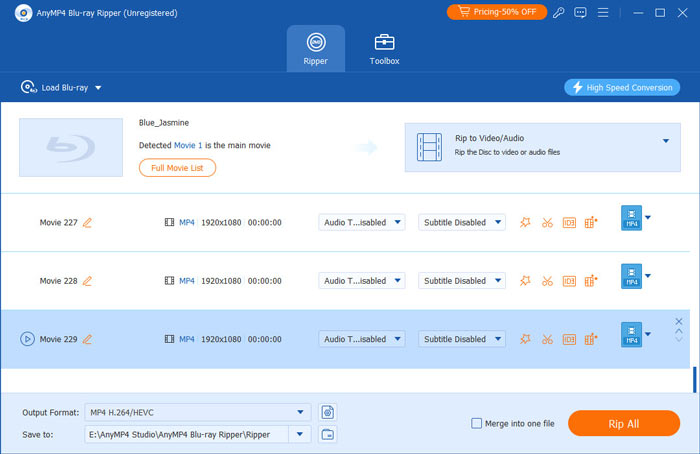The width and height of the screenshot is (700, 454).
Task: Click the Blu-ray disc thumbnail
Action: pos(71,147)
